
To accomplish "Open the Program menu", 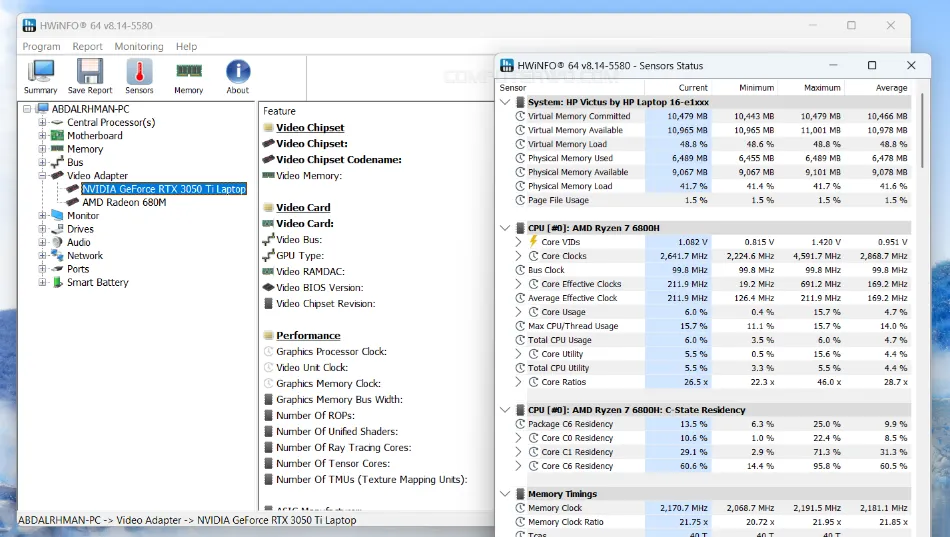I will pyautogui.click(x=41, y=46).
